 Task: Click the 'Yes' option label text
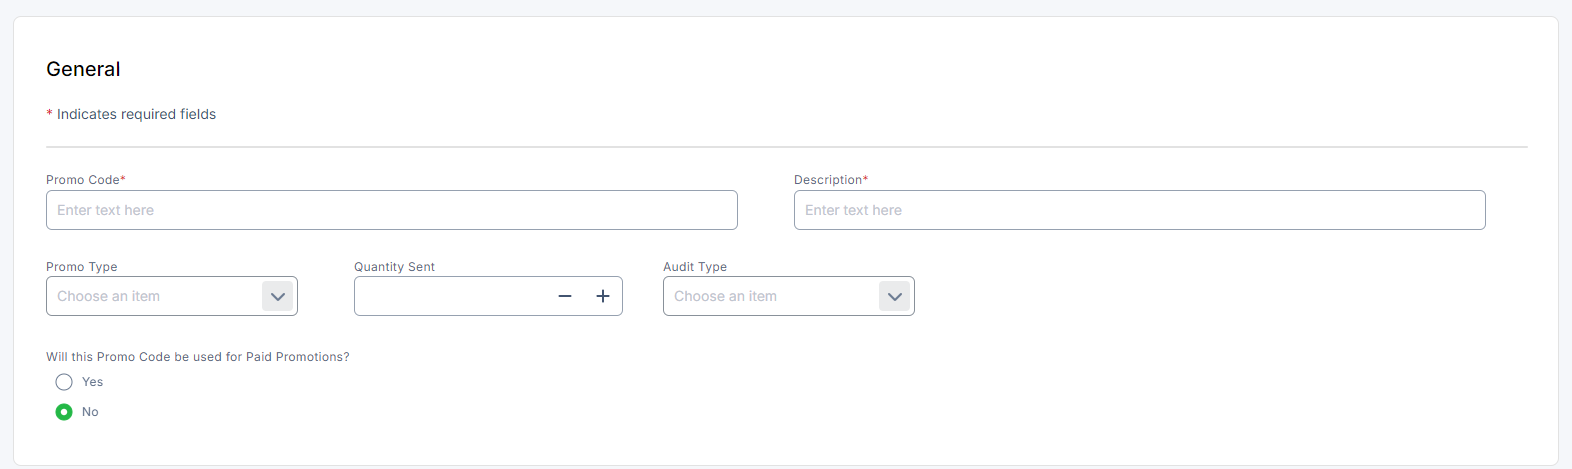93,382
